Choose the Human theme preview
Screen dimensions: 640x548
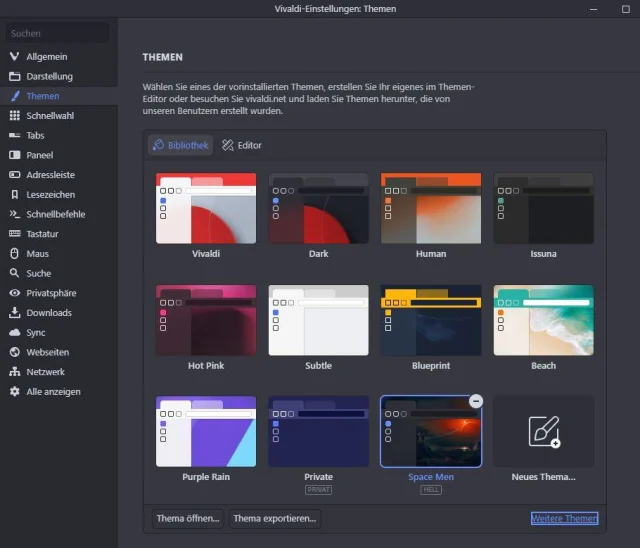(431, 208)
